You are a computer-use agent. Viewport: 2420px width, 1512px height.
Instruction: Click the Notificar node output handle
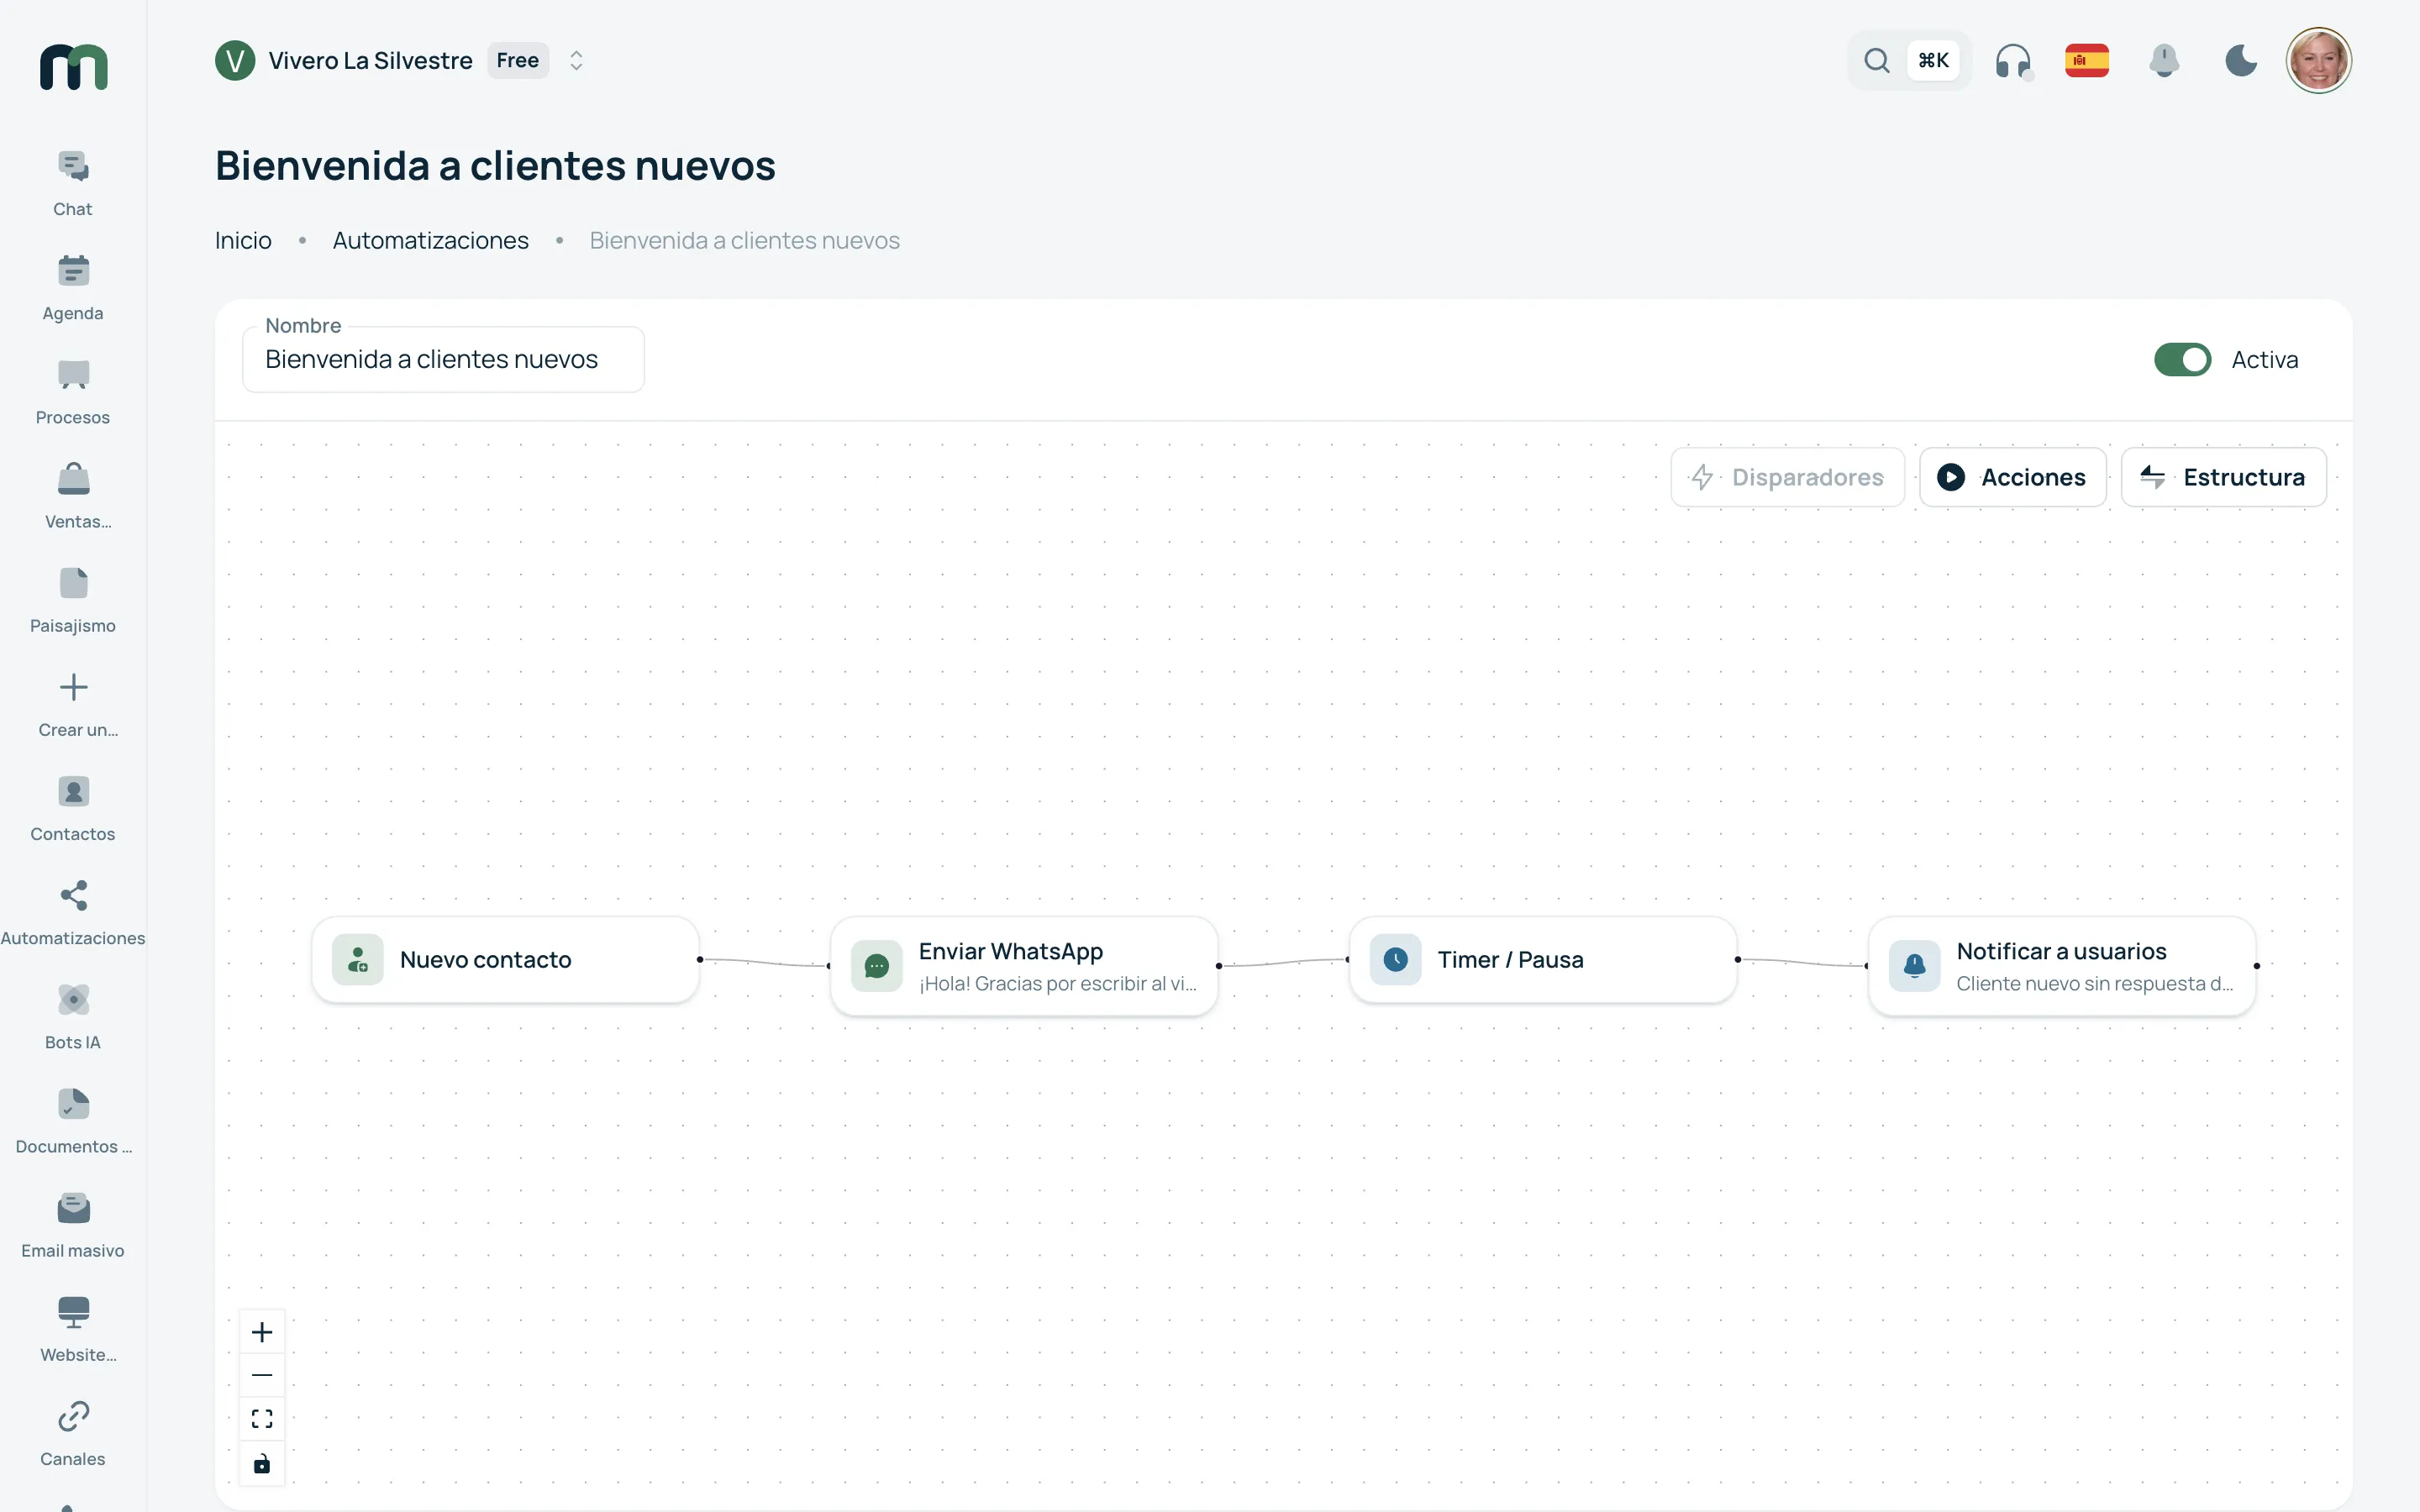[x=2257, y=966]
